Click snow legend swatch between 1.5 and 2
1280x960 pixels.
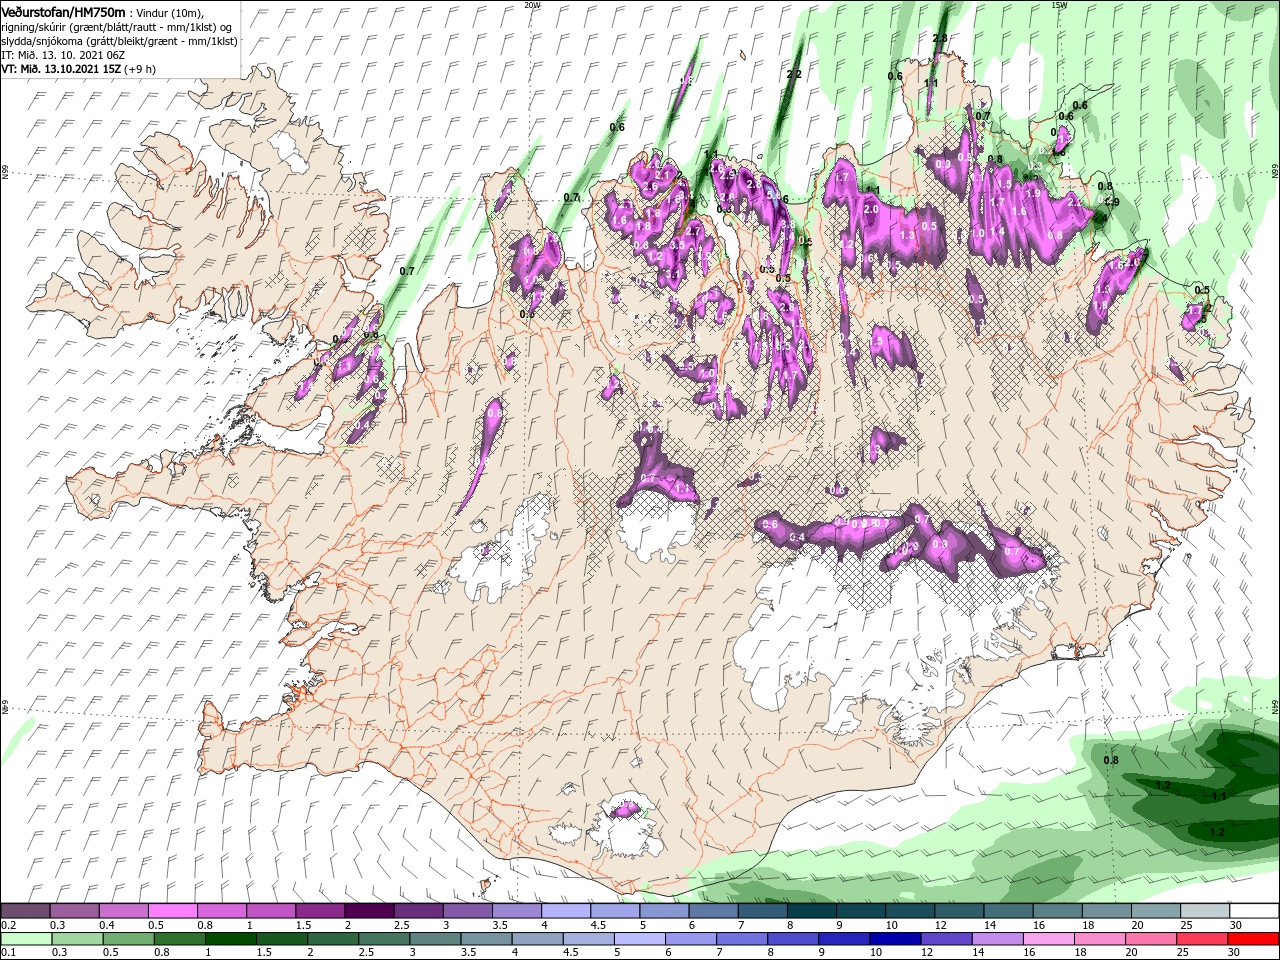point(319,911)
